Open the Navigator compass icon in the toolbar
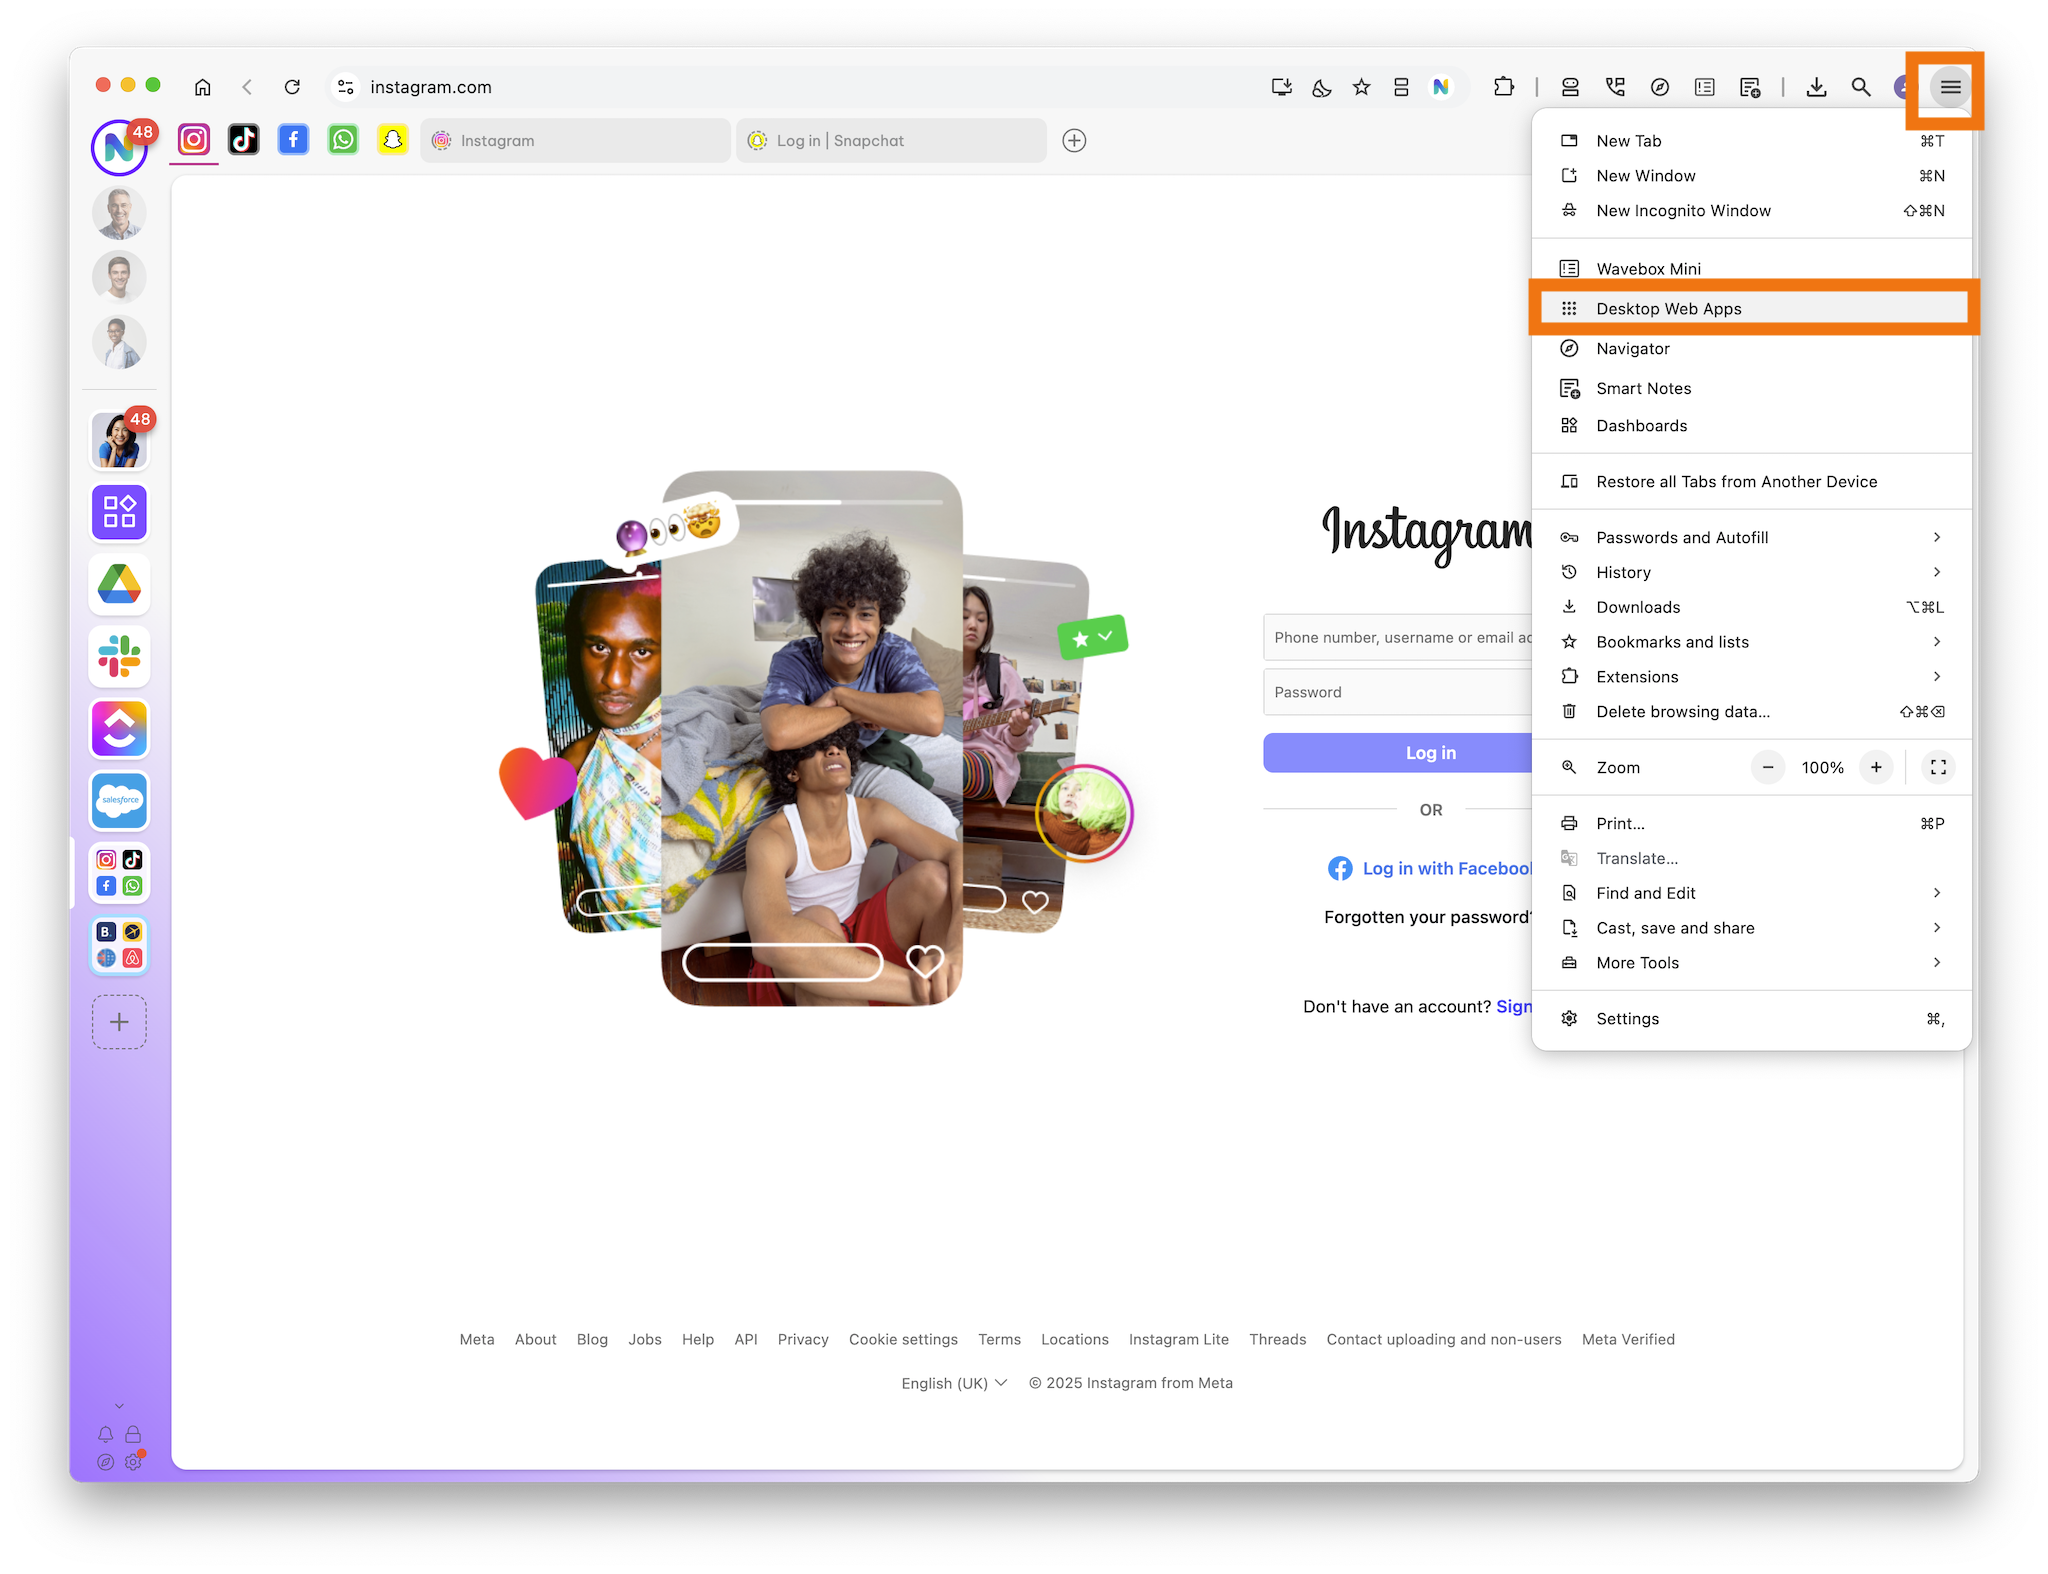 pyautogui.click(x=1660, y=87)
